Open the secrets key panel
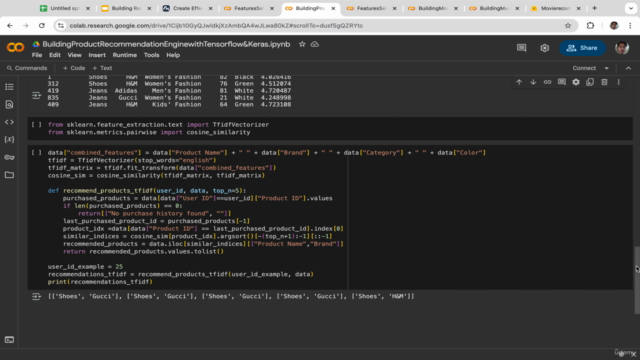Screen dimensions: 640x360 click(9, 157)
